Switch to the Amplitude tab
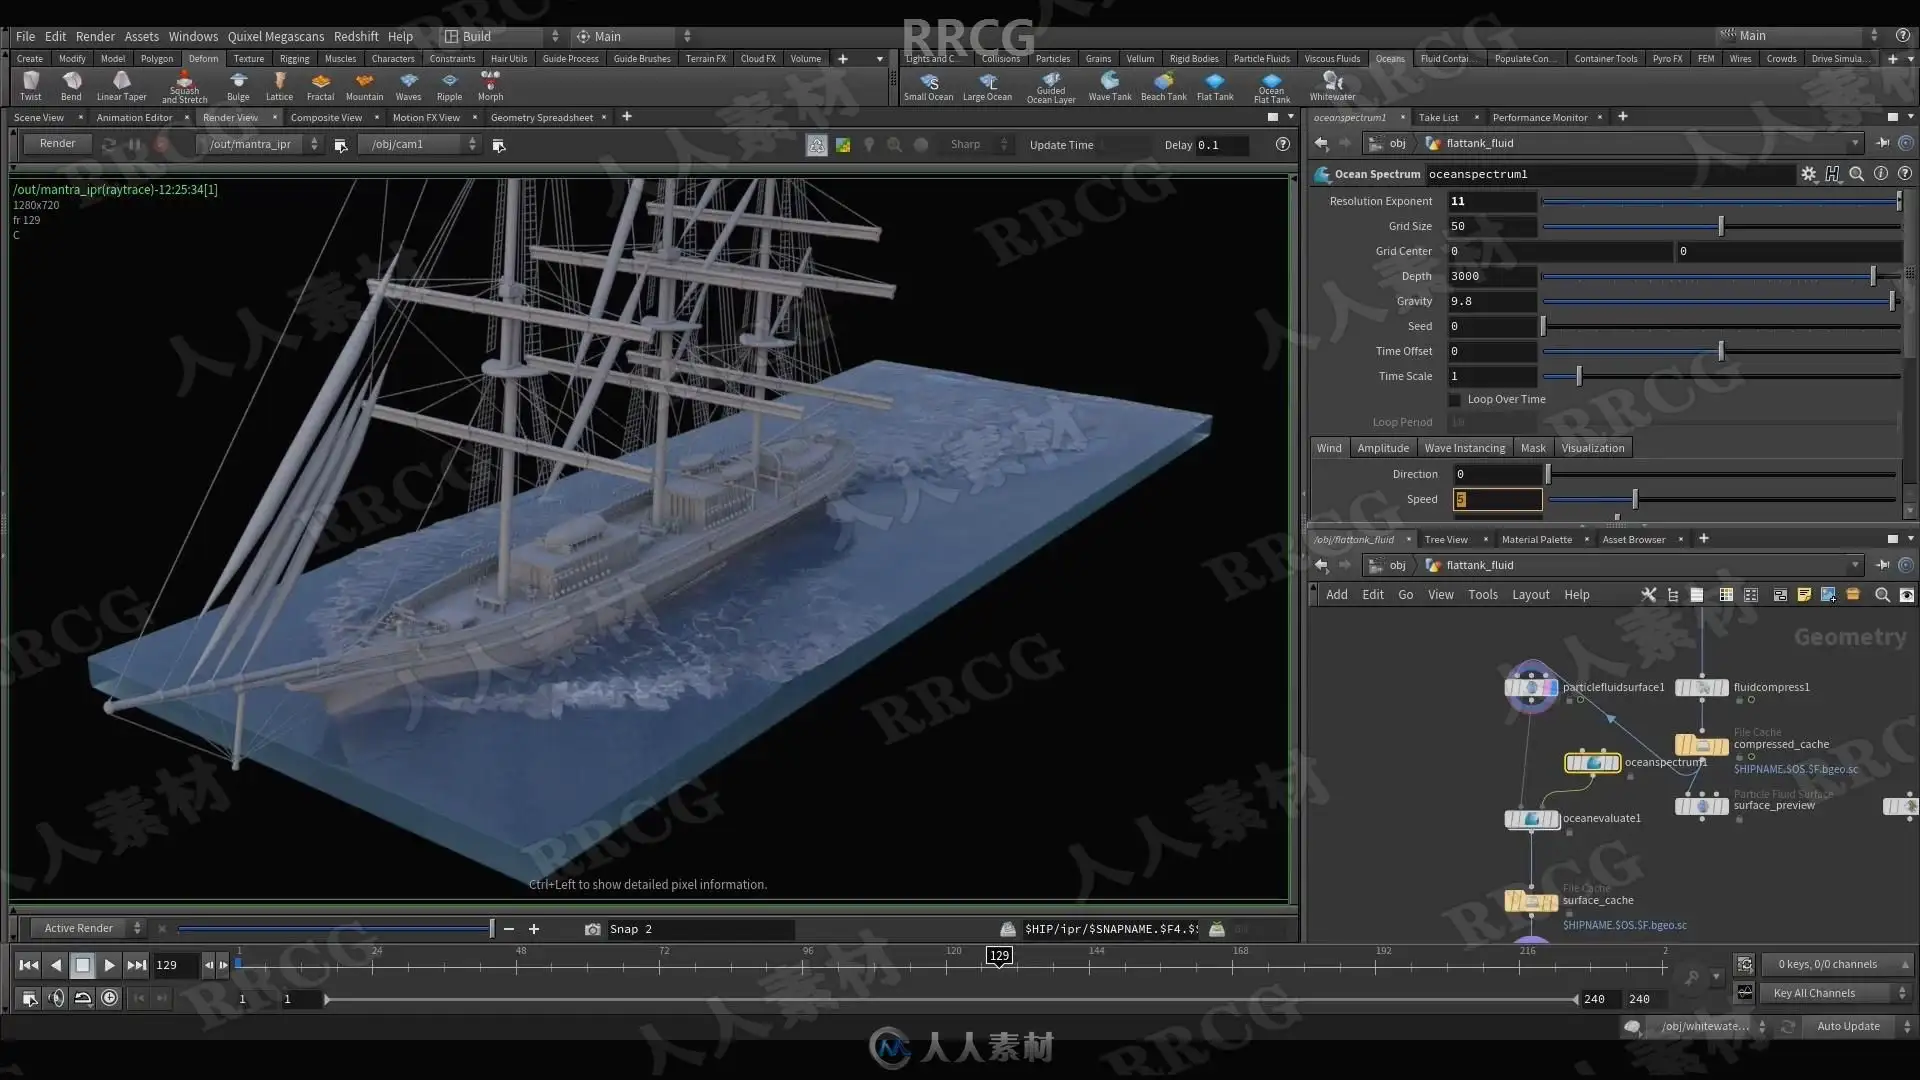 [x=1382, y=448]
